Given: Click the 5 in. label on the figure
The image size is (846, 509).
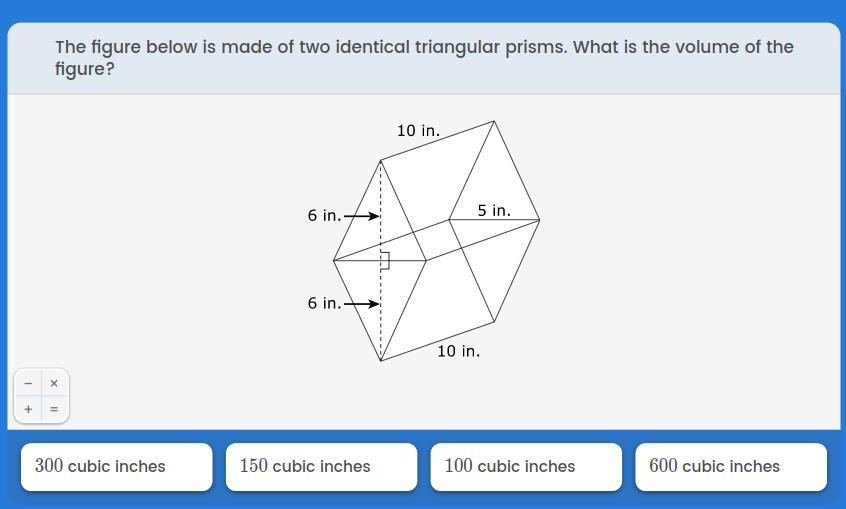Looking at the screenshot, I should click(x=494, y=211).
